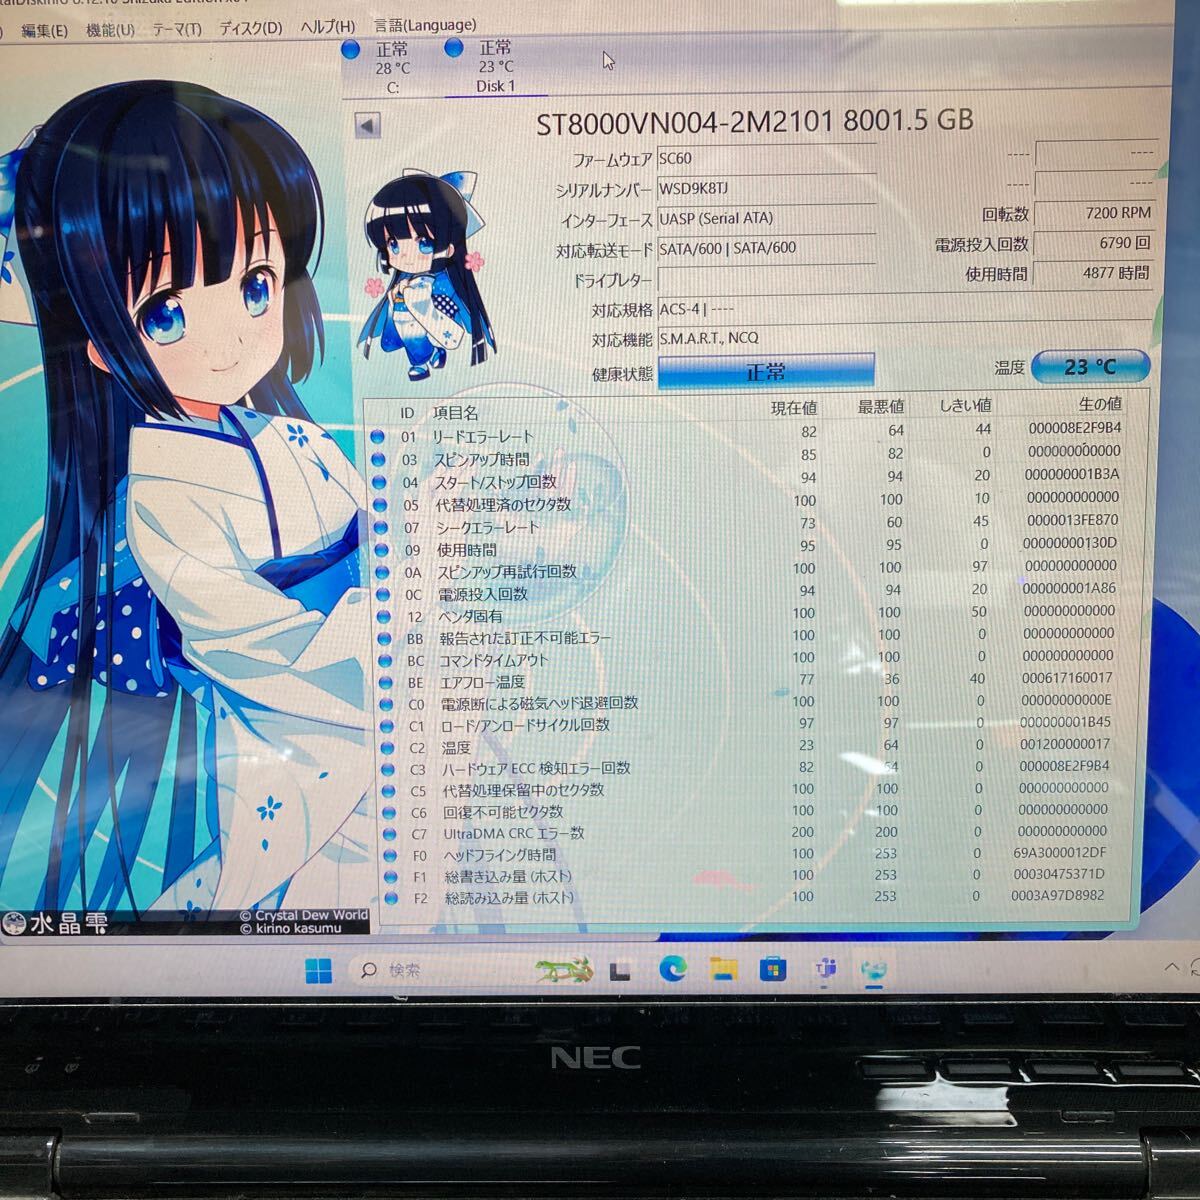This screenshot has height=1200, width=1200.
Task: Open the ヘルプ(H) menu
Action: point(327,27)
